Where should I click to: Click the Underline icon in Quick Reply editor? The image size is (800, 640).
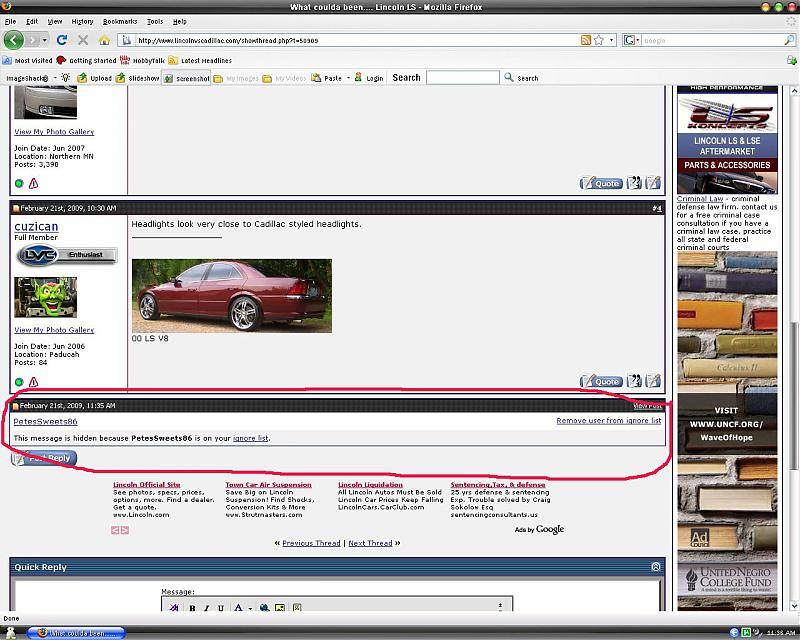(x=220, y=608)
